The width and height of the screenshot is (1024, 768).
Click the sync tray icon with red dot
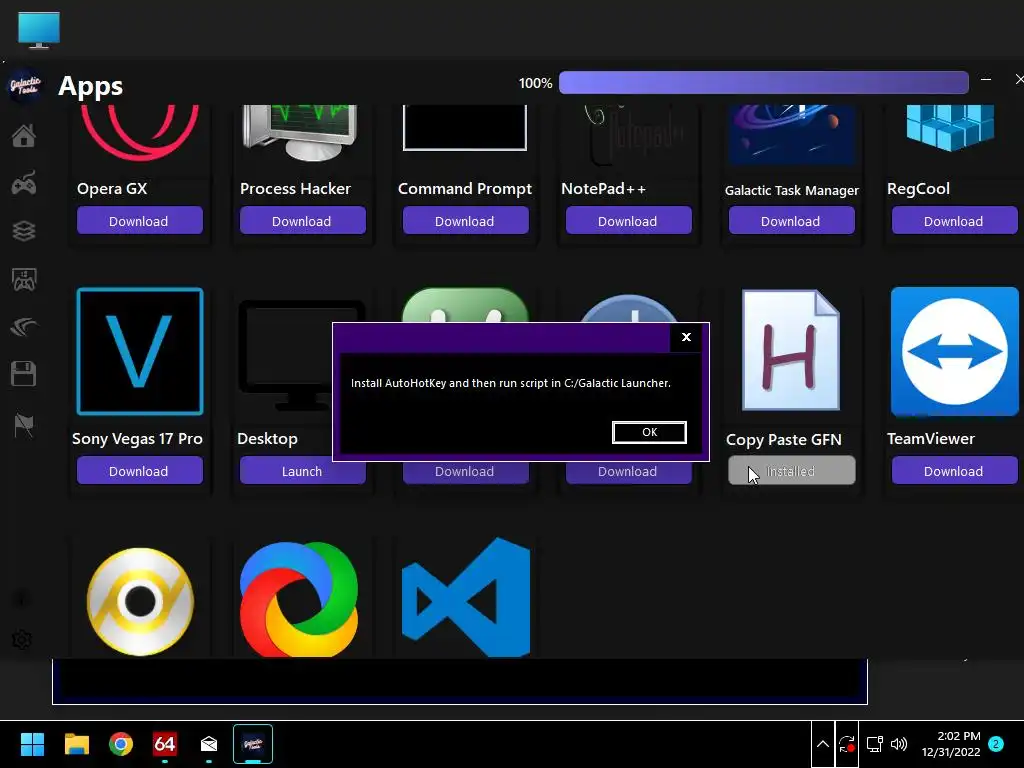pyautogui.click(x=847, y=744)
